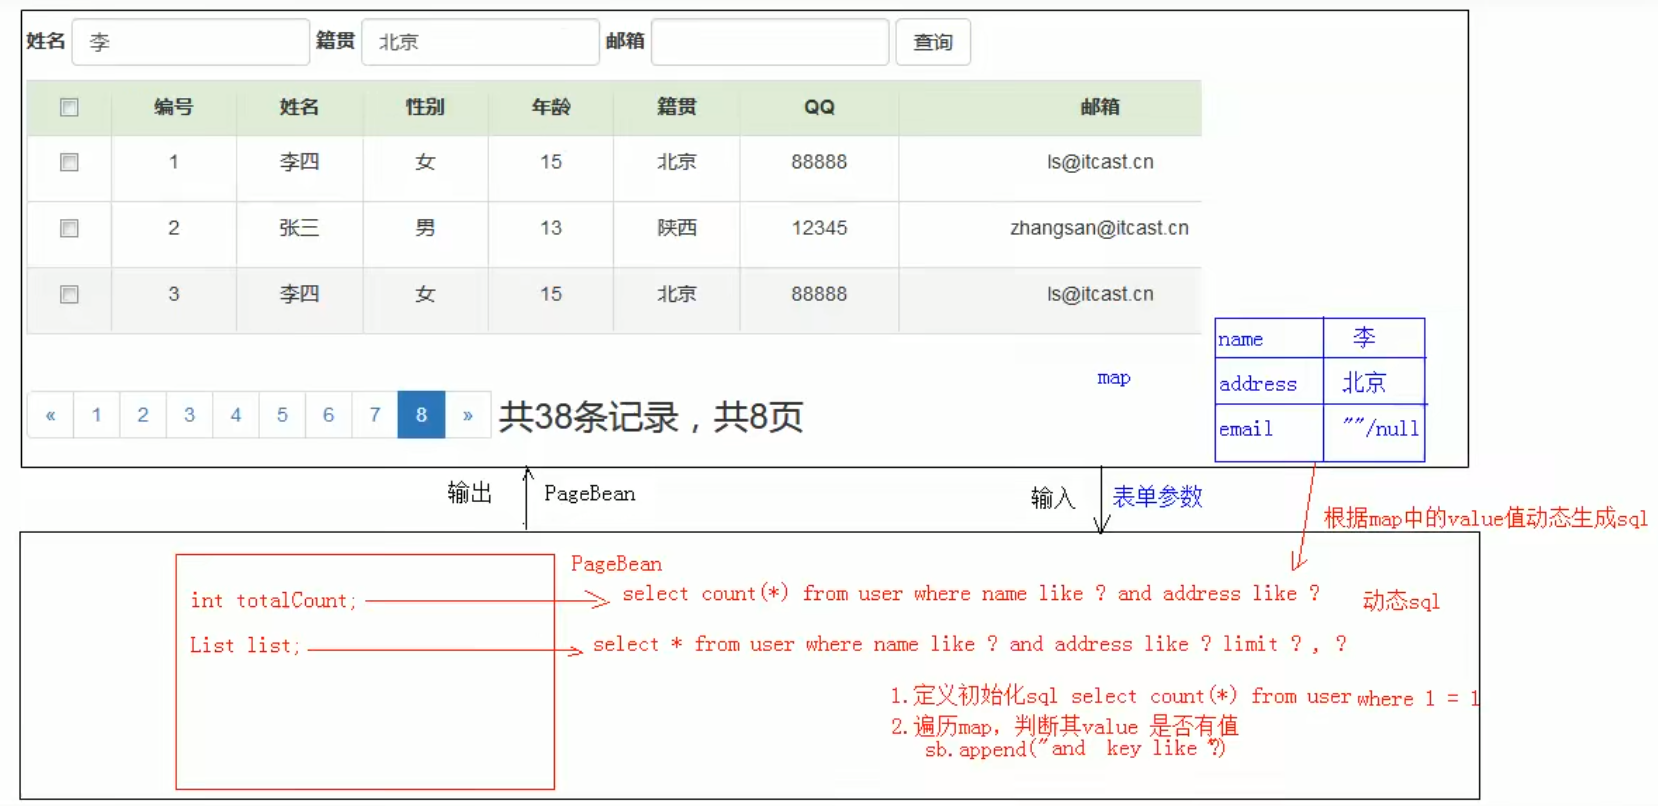Click the 姓名 column header

point(299,107)
